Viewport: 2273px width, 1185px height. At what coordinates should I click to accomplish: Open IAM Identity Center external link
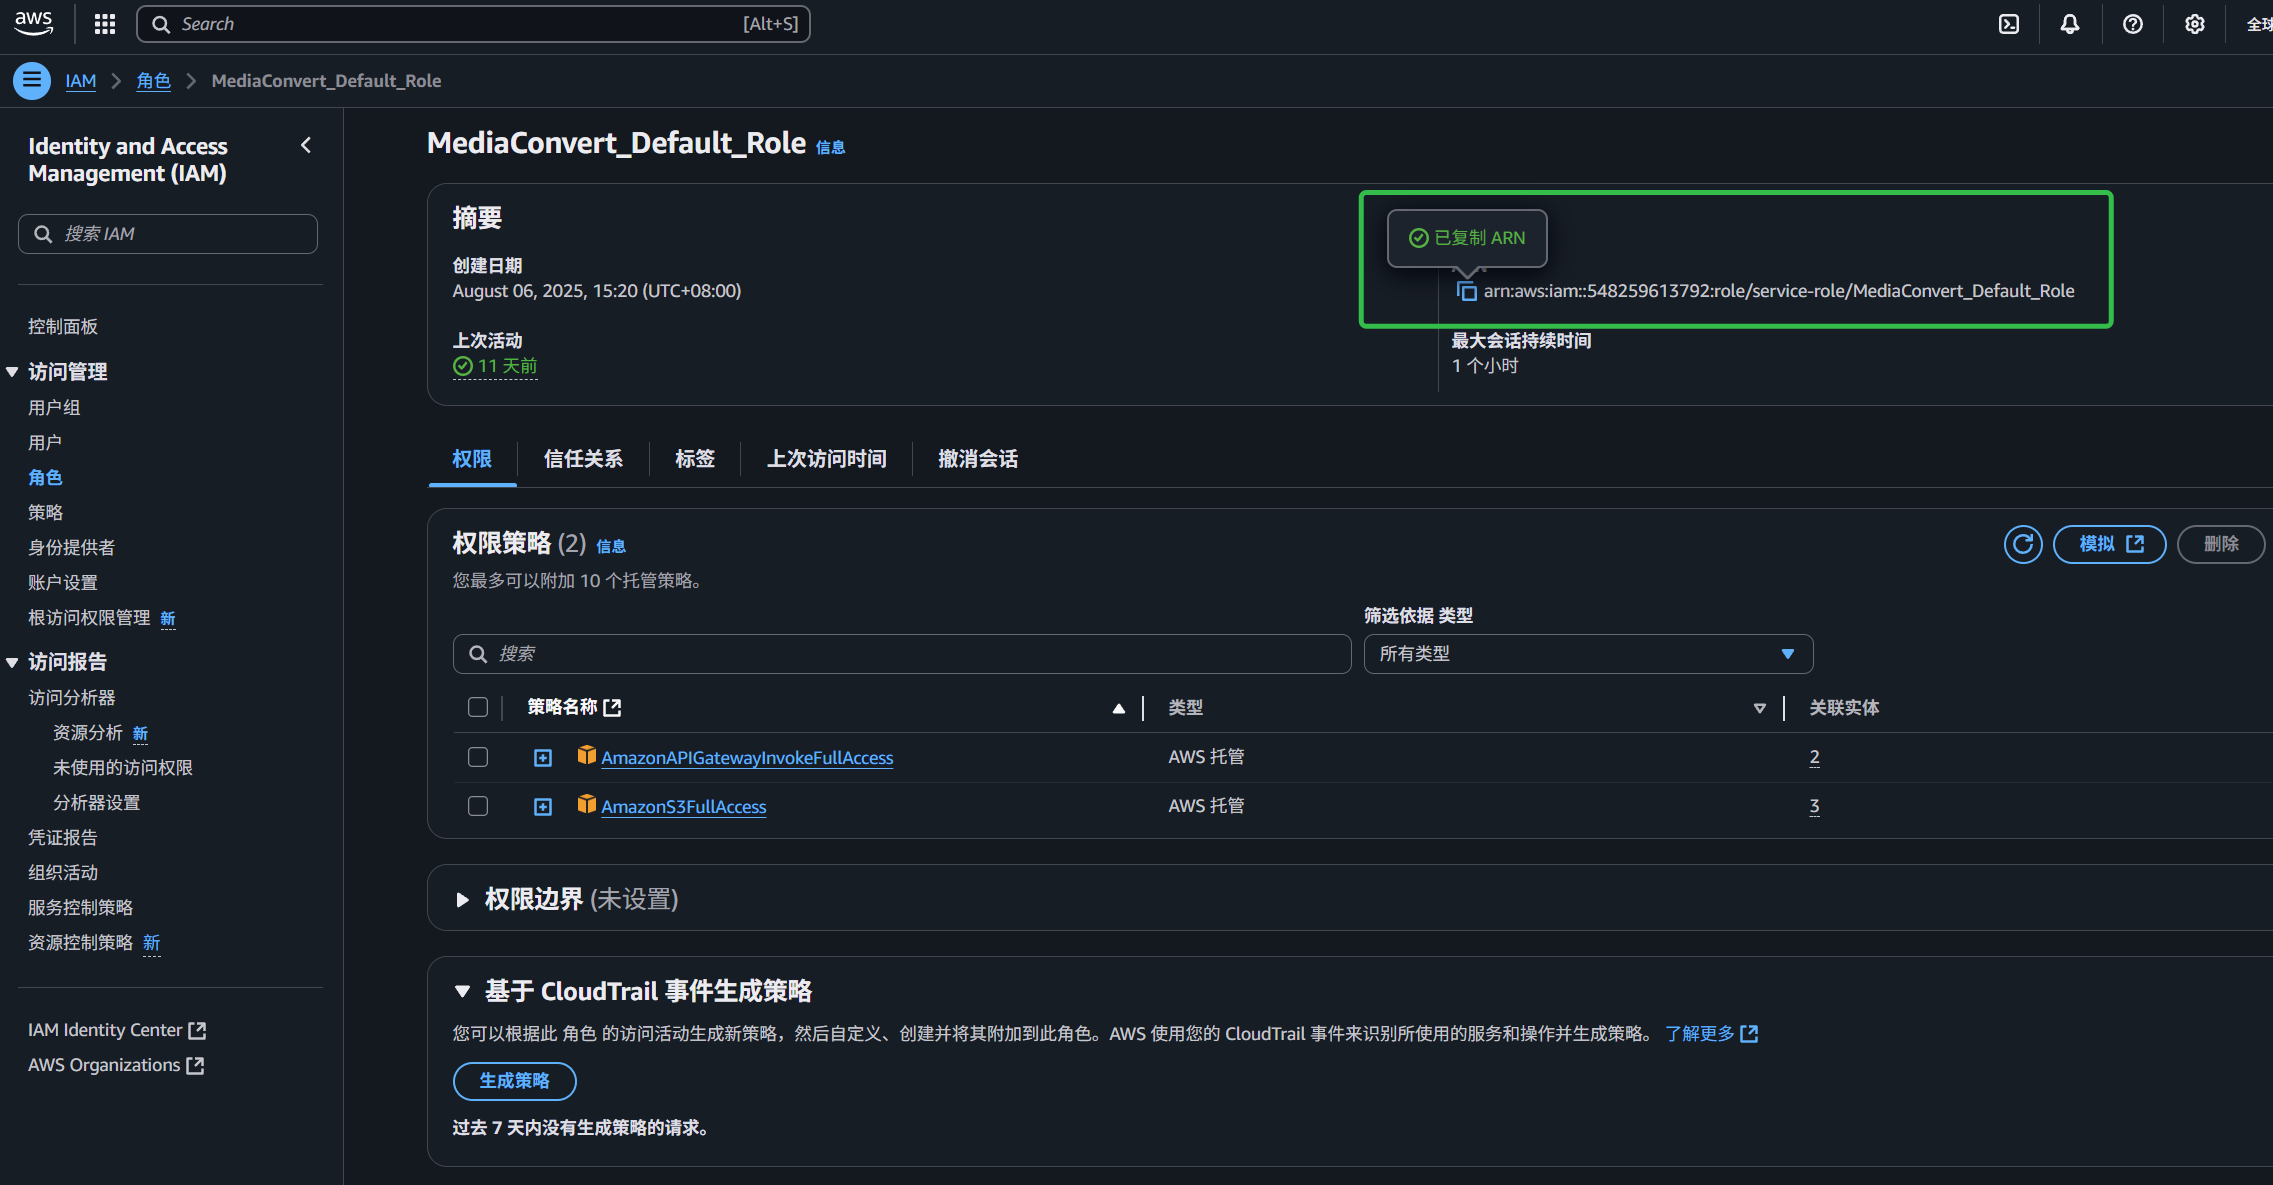coord(117,1030)
